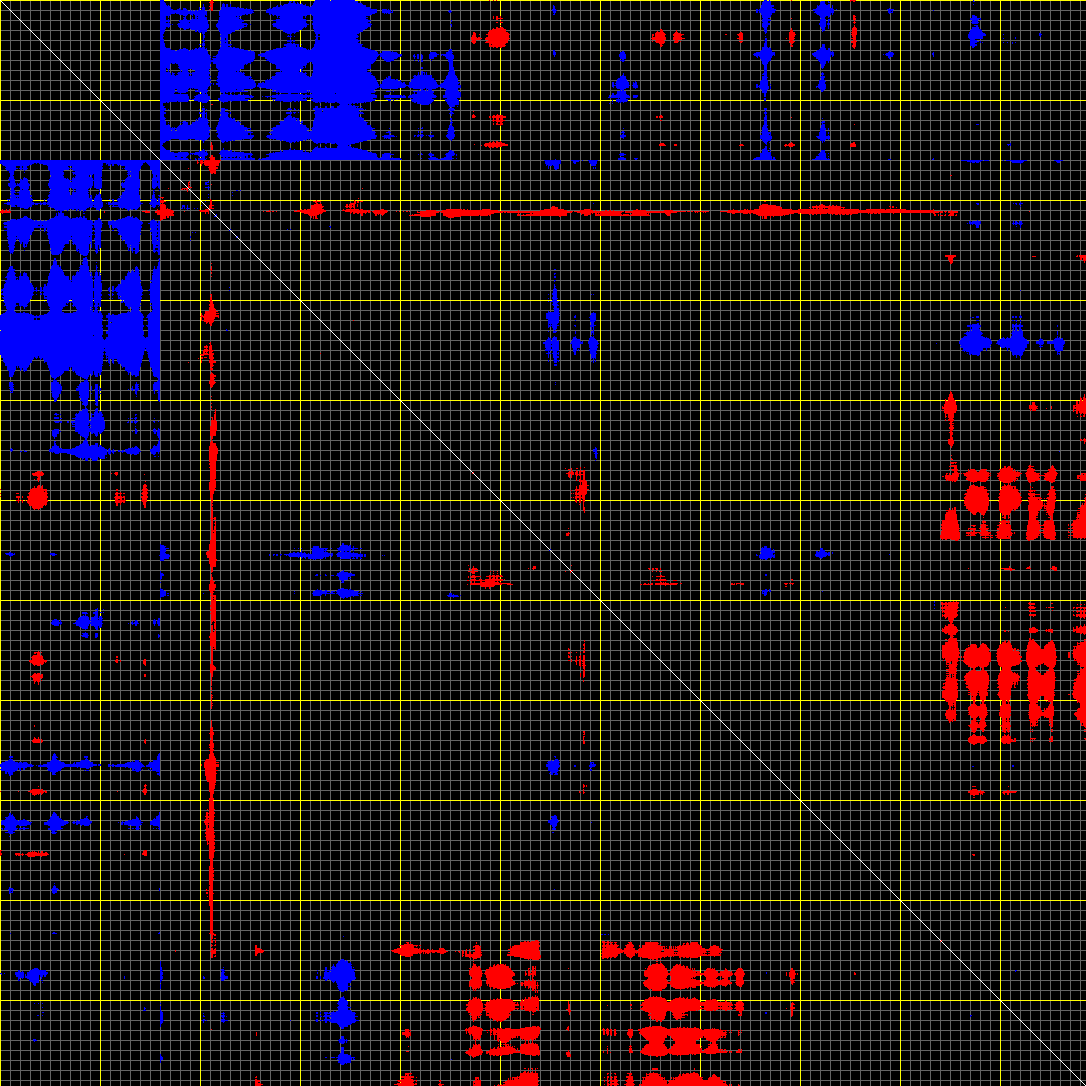Screen dimensions: 1086x1086
Task: Click the red teardrop blob topping right-edge red cluster
Action: pos(950,407)
